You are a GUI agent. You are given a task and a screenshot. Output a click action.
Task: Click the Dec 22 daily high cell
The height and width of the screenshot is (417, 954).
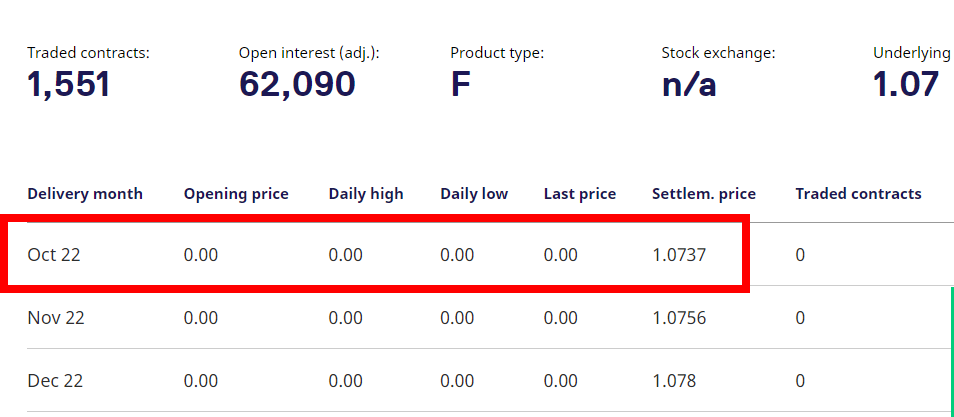click(345, 381)
